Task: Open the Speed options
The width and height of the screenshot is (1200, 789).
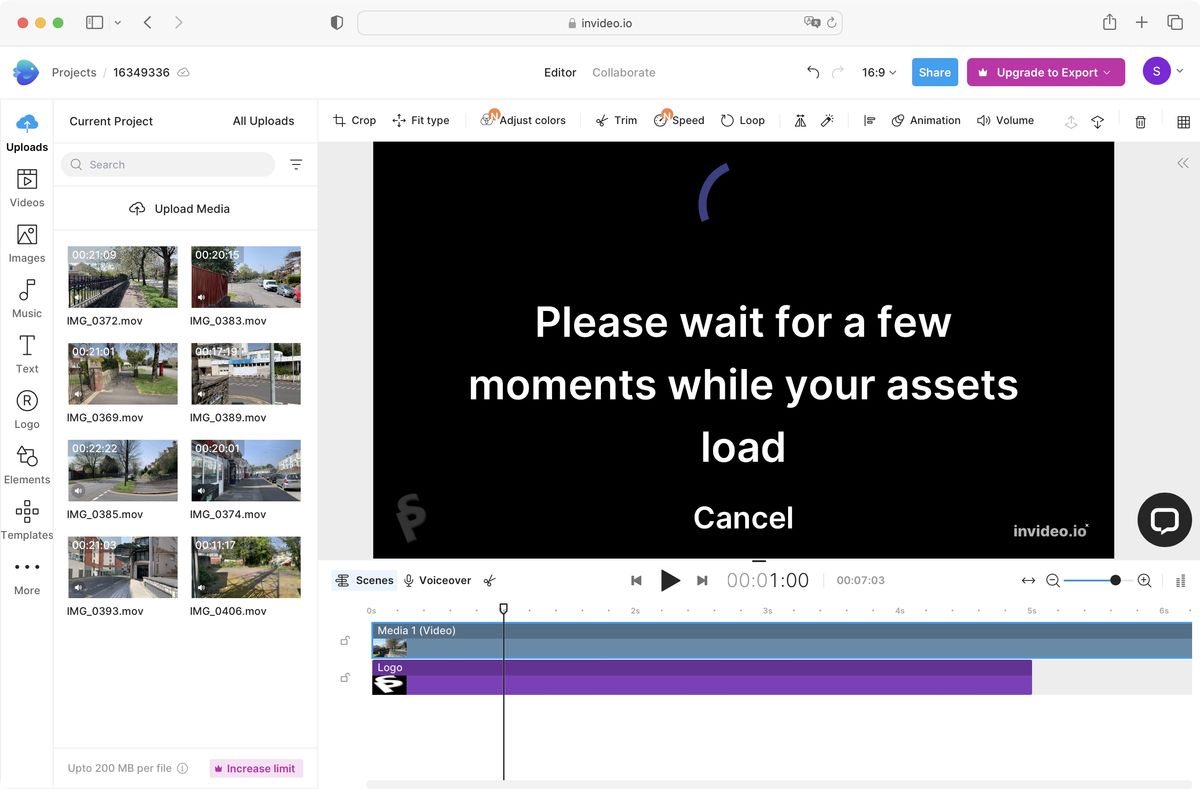Action: [686, 120]
